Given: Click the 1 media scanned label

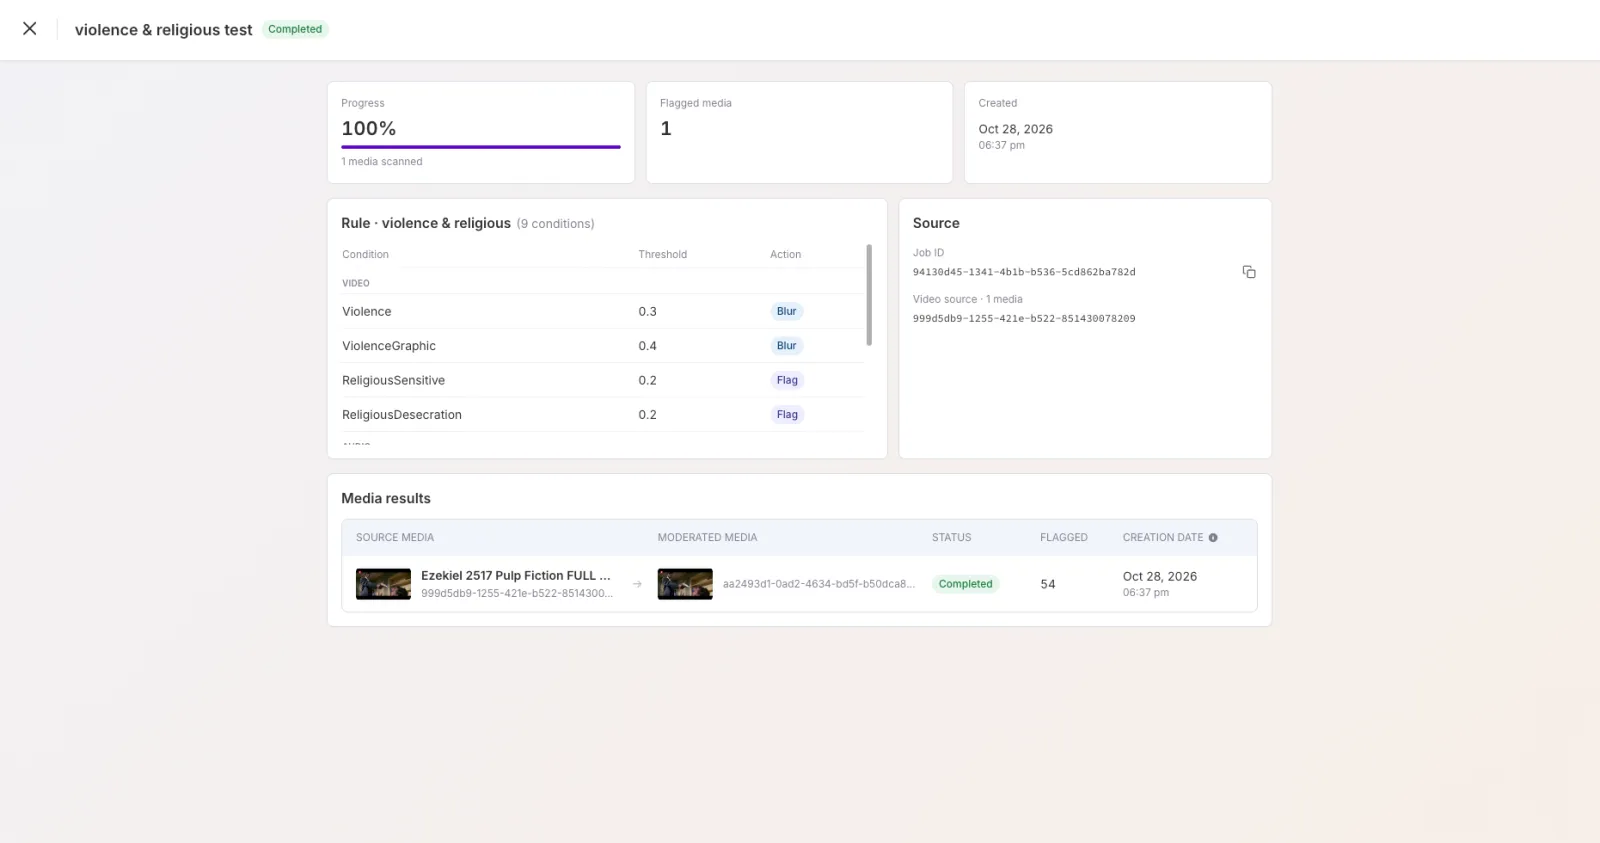Looking at the screenshot, I should pyautogui.click(x=382, y=162).
